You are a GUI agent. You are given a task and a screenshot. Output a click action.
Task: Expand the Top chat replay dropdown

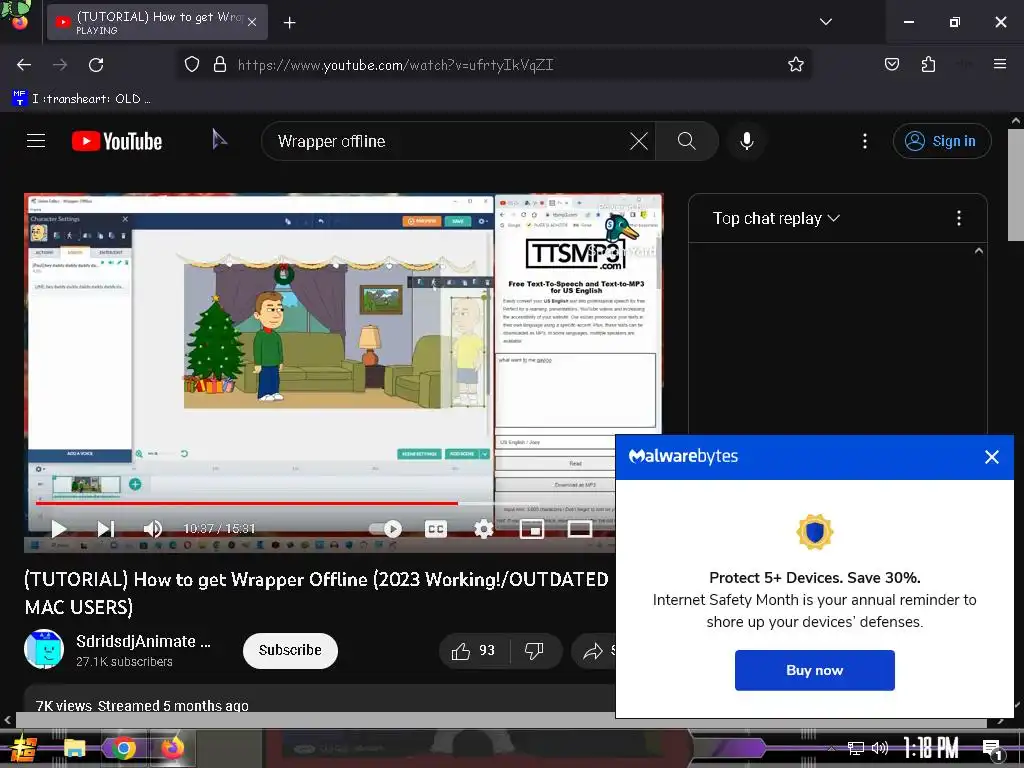pyautogui.click(x=776, y=218)
